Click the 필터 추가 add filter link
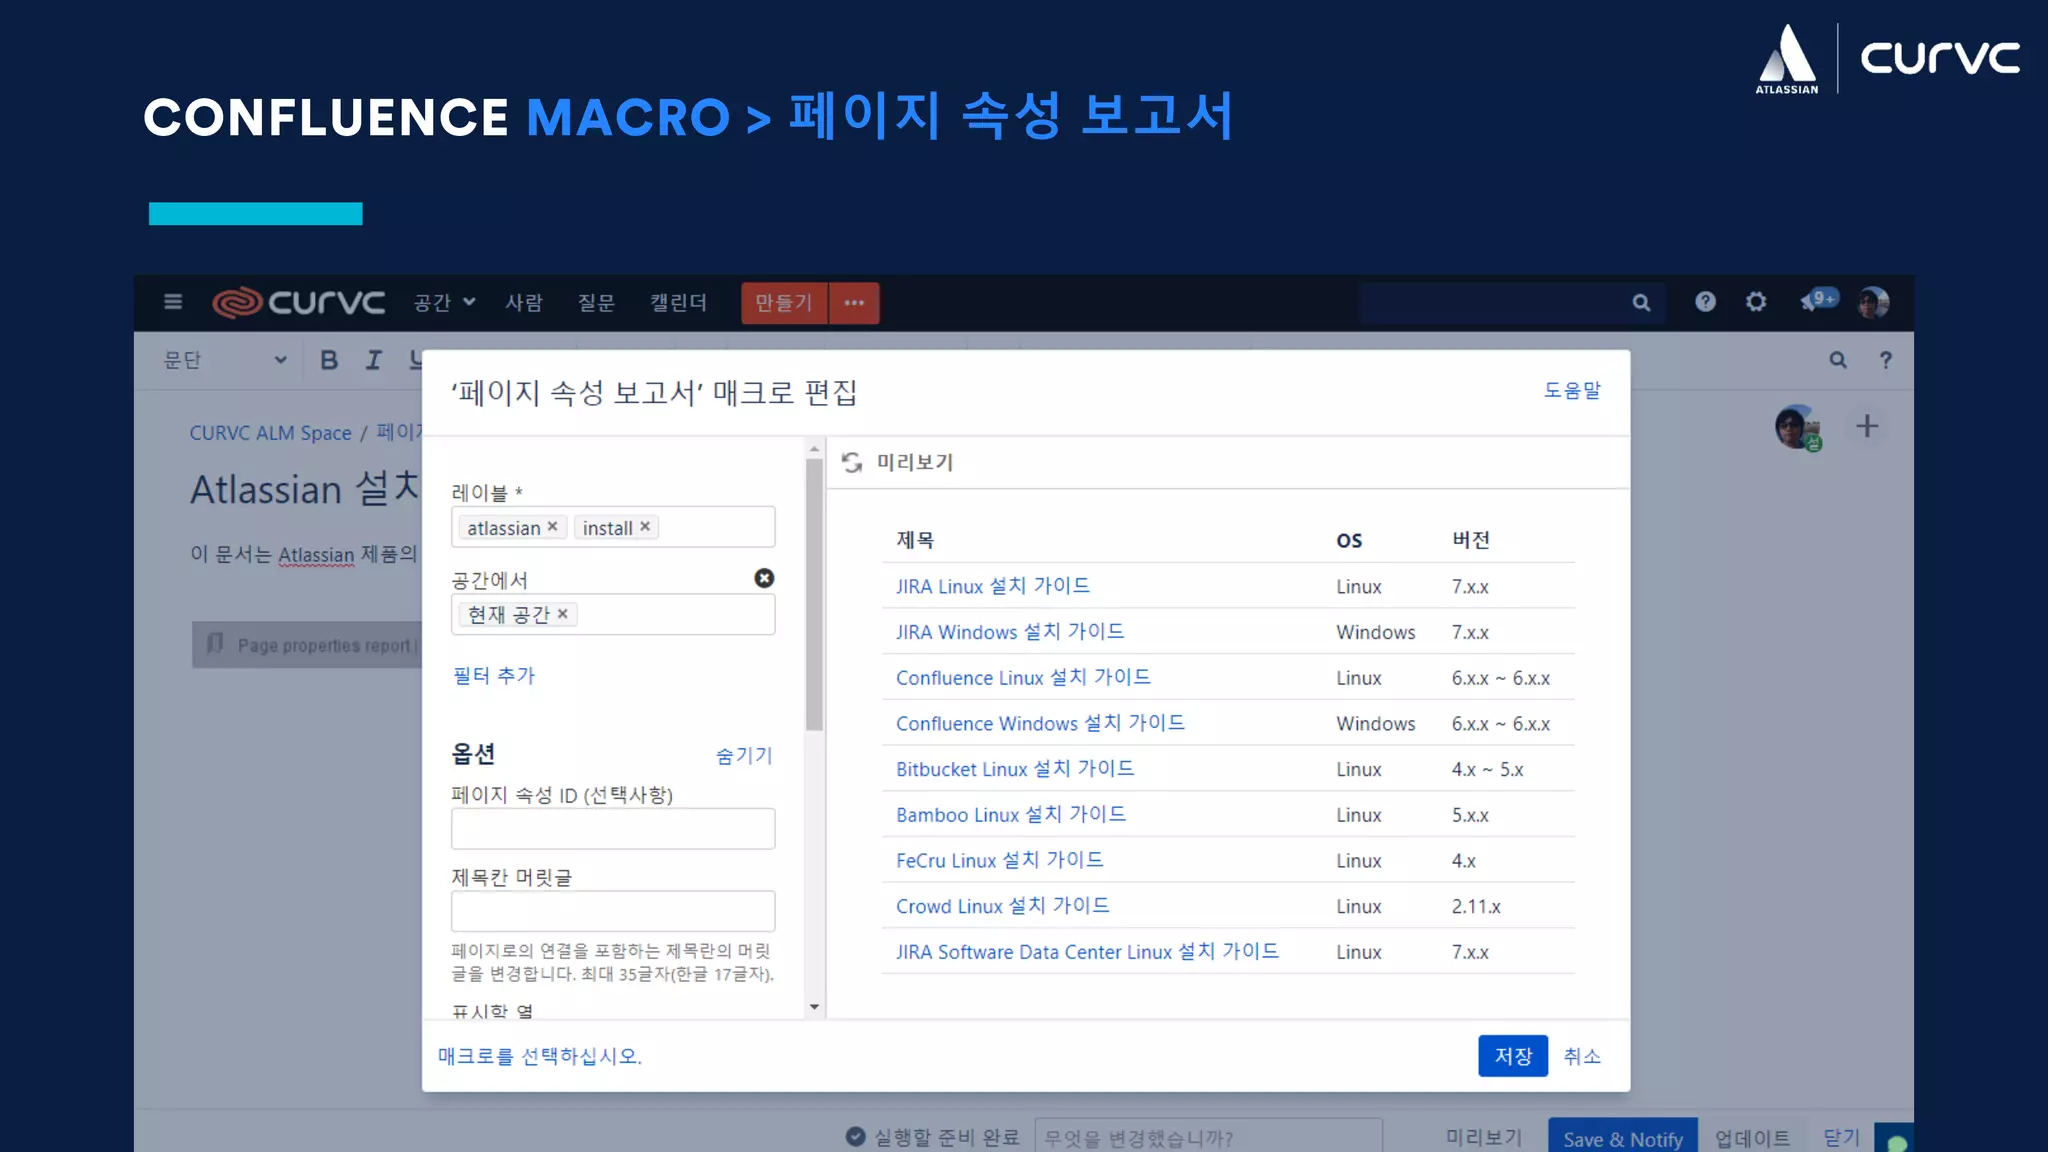Screen dimensions: 2048x1152 coord(494,676)
